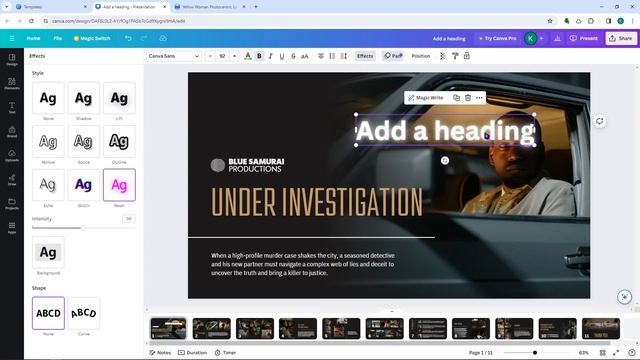Toggle bold formatting

click(259, 56)
